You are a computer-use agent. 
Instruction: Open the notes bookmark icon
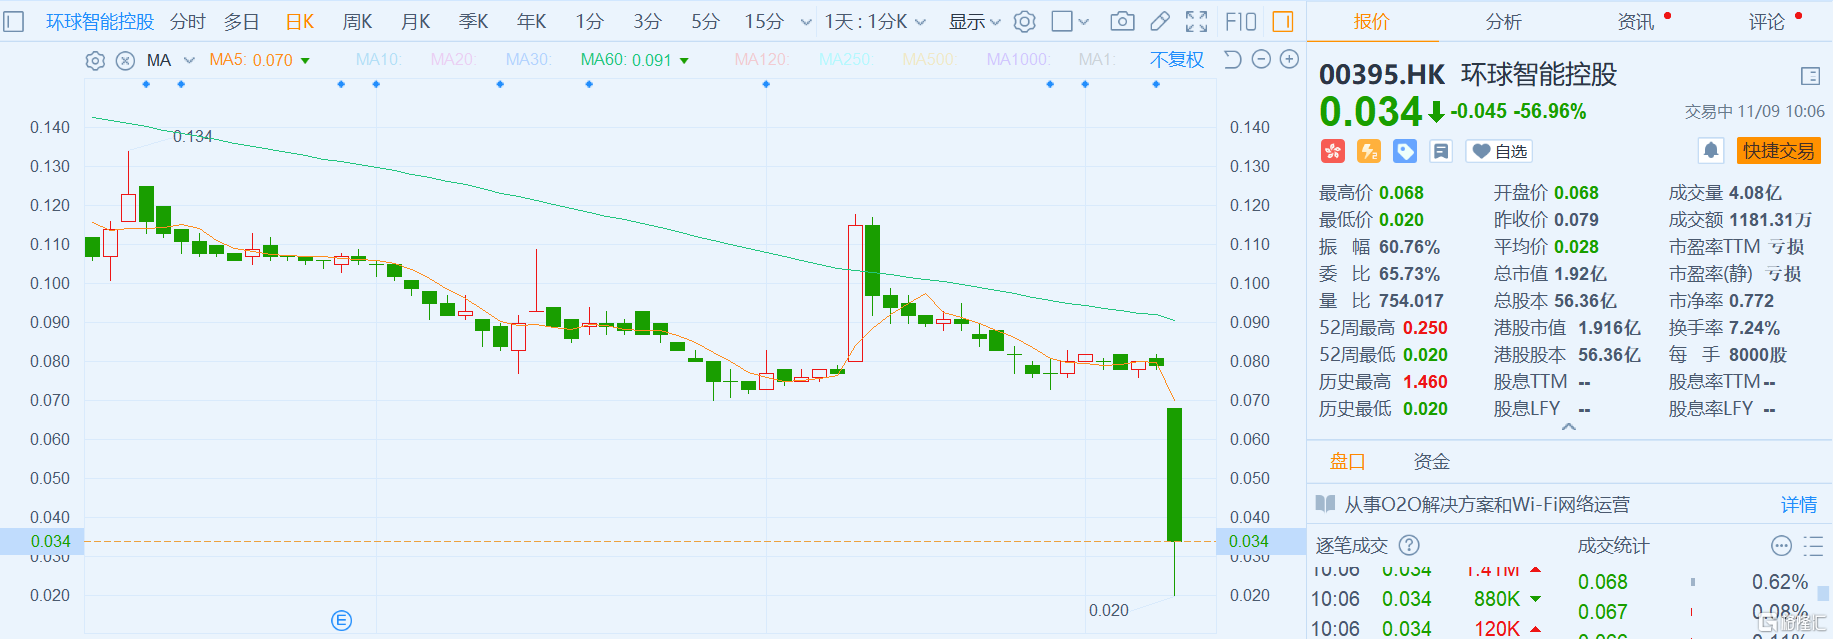[x=1441, y=151]
